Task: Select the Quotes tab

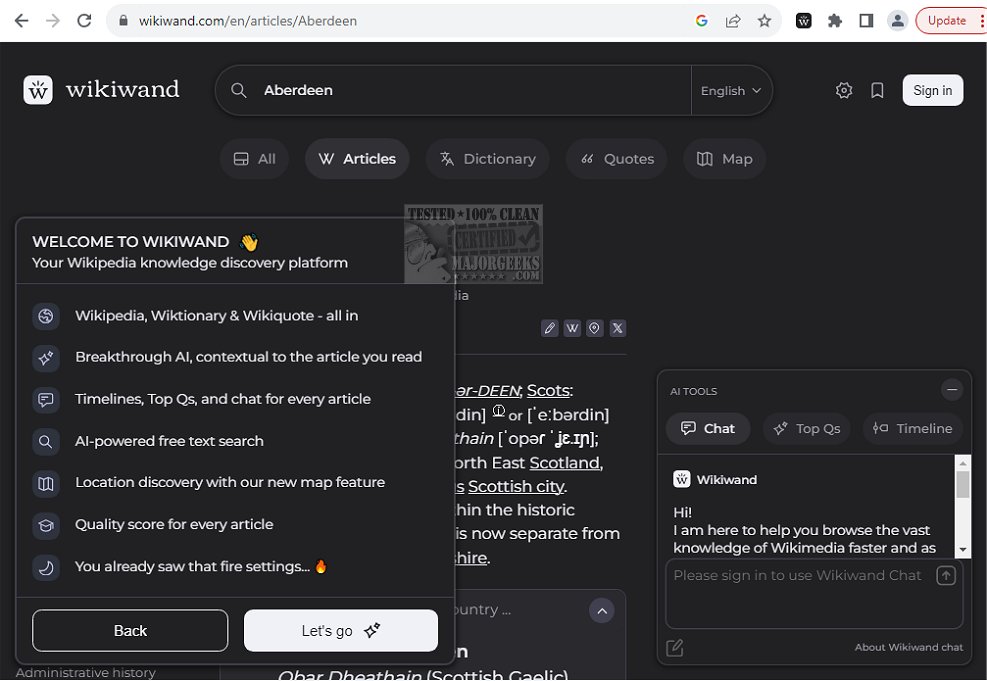Action: coord(617,159)
